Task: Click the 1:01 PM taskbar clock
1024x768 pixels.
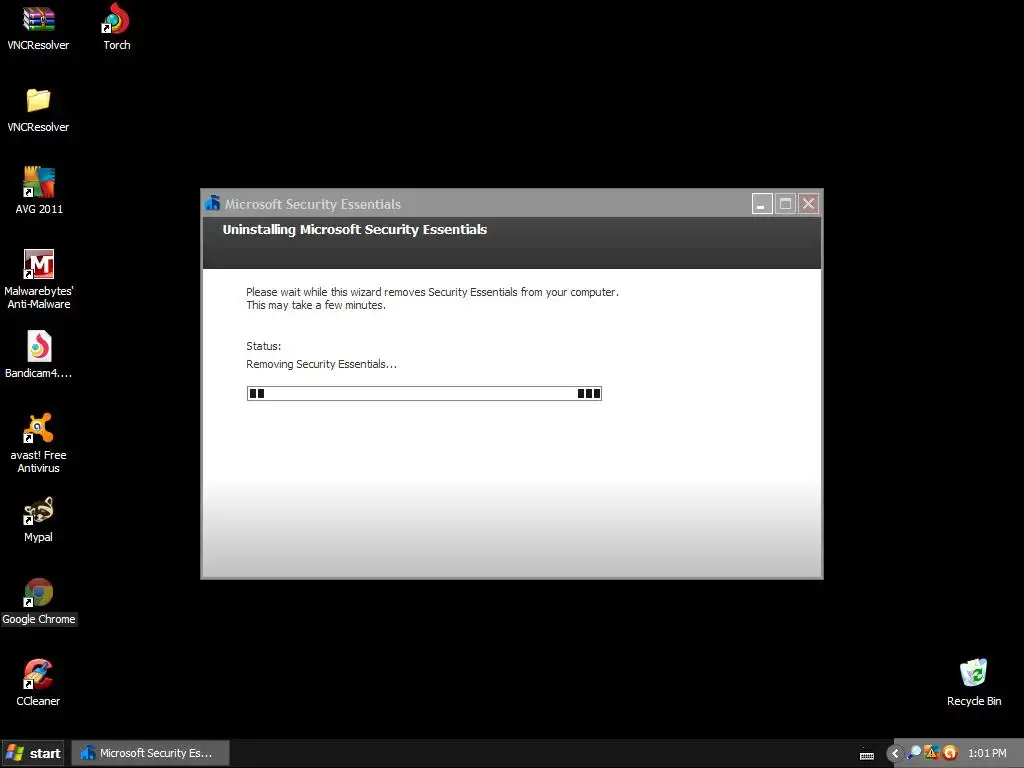Action: click(x=987, y=753)
